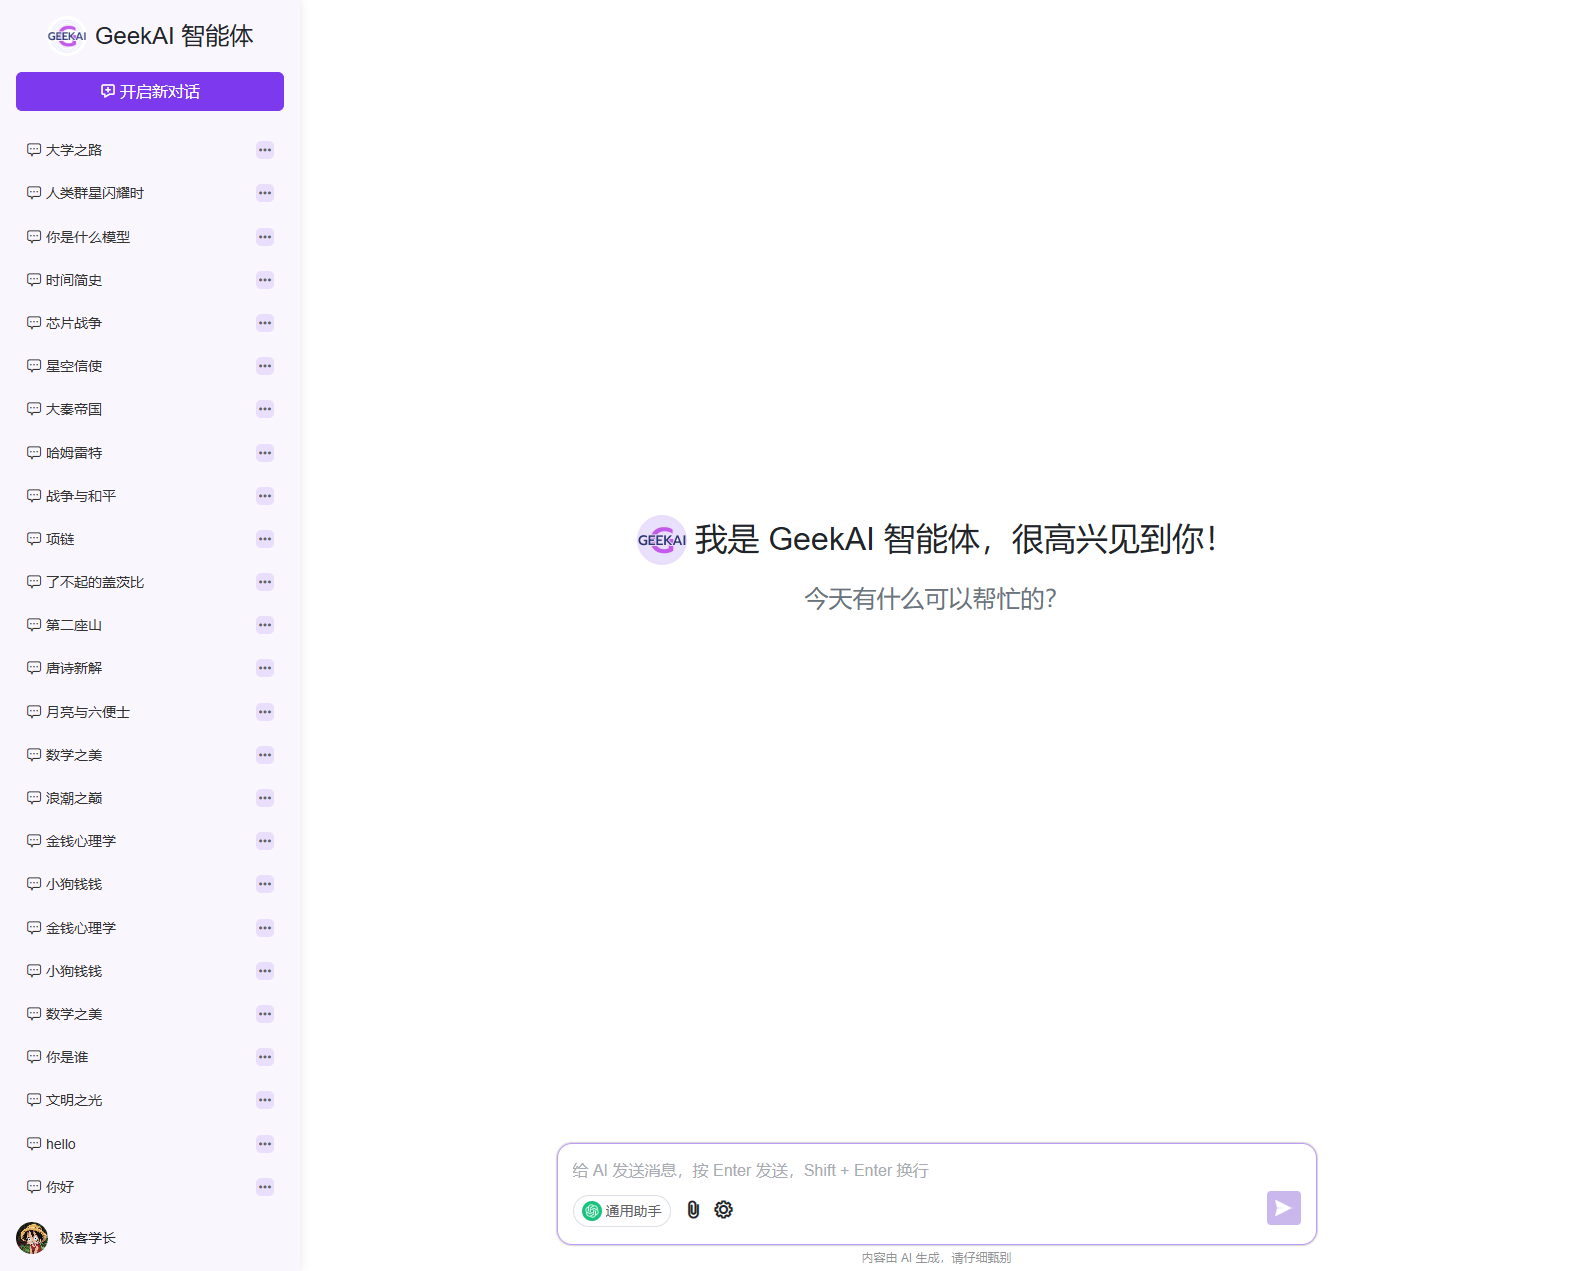This screenshot has height=1271, width=1573.
Task: Open more options for 唐诗新解 chat
Action: click(x=265, y=668)
